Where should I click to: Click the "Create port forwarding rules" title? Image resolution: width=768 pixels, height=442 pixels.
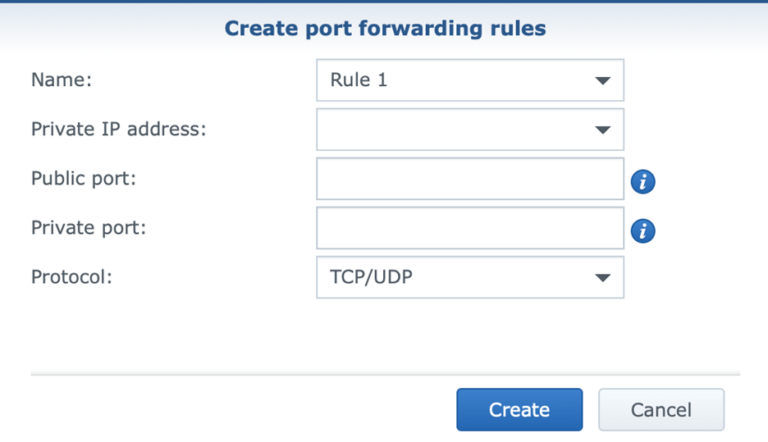pyautogui.click(x=385, y=28)
